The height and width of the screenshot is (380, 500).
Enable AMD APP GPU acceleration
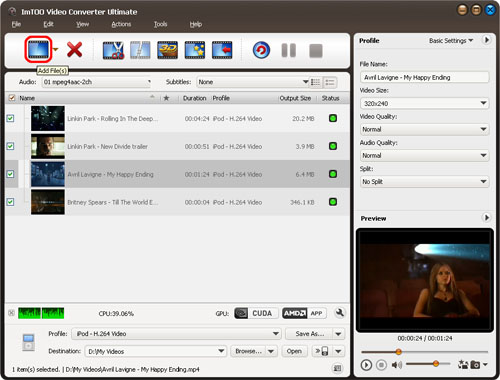point(304,313)
